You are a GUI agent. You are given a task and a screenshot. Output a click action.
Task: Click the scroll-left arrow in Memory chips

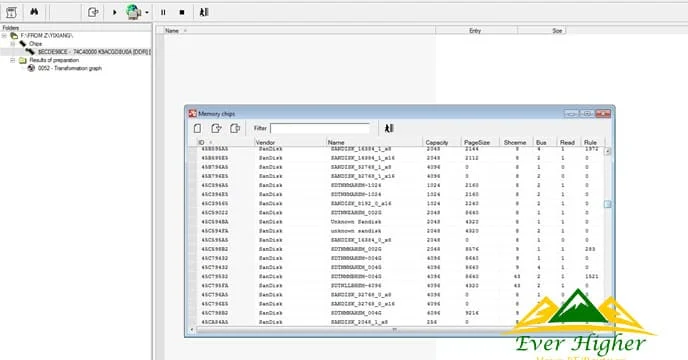click(x=192, y=330)
